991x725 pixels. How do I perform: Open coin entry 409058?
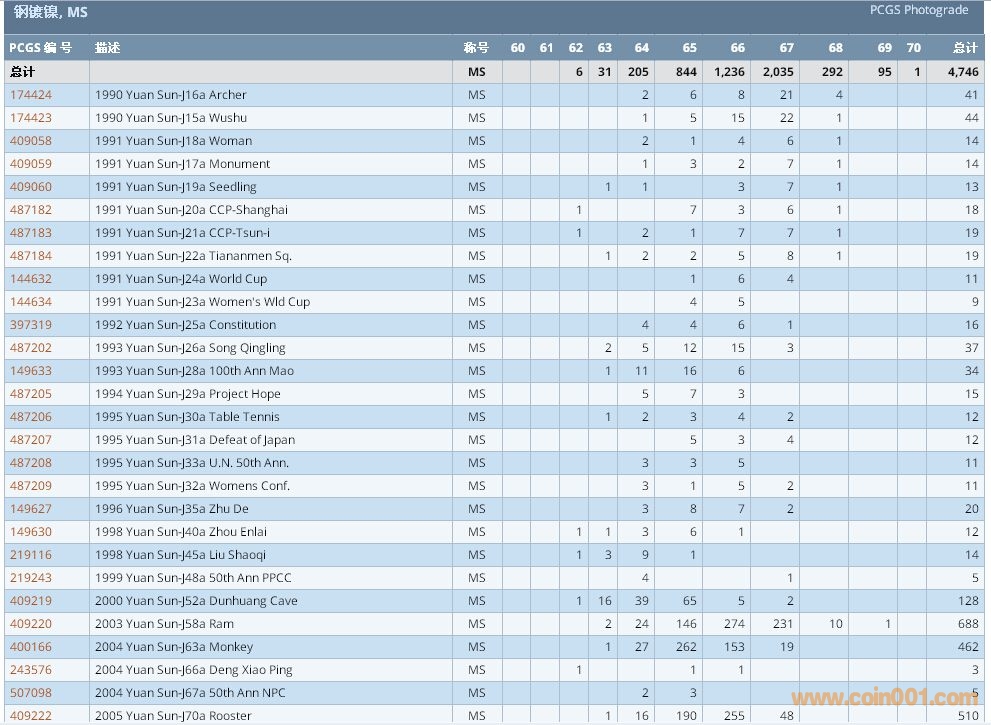(30, 141)
